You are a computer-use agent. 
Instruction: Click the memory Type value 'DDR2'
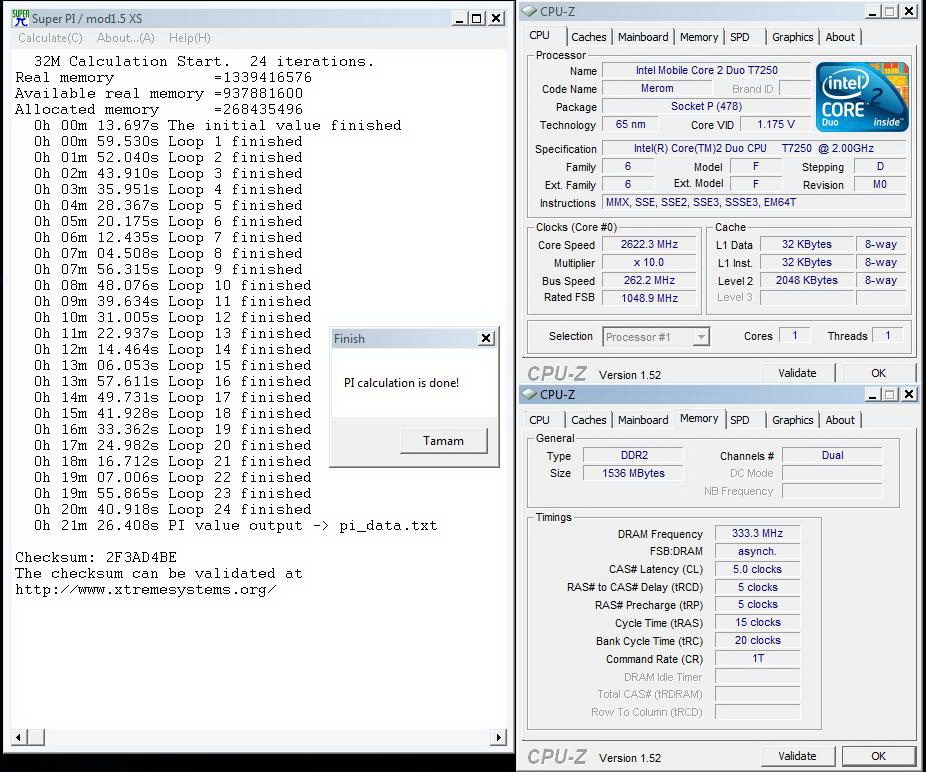634,455
